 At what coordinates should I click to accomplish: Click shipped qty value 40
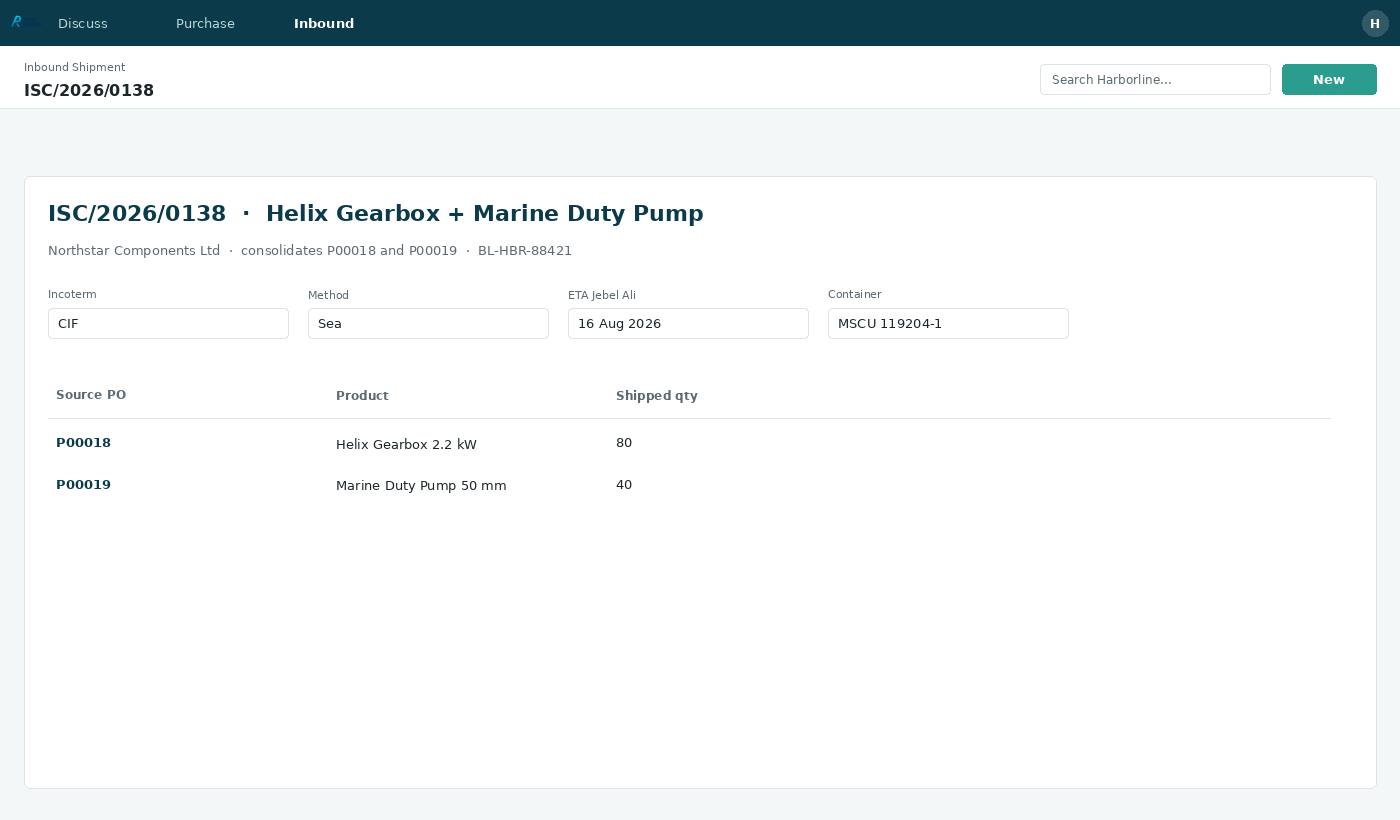[624, 485]
